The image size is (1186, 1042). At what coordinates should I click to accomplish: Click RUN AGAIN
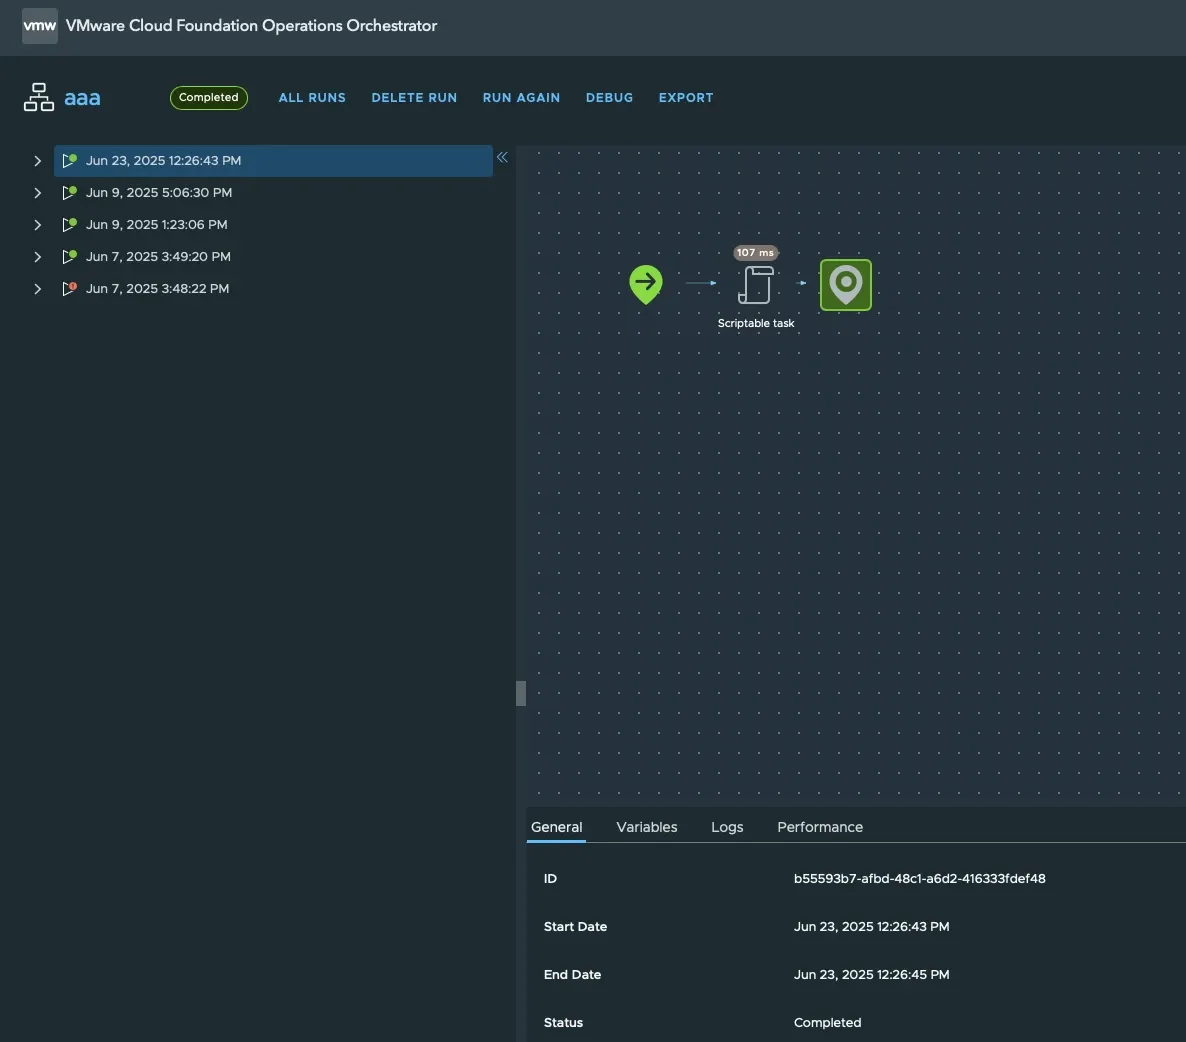[x=522, y=98]
